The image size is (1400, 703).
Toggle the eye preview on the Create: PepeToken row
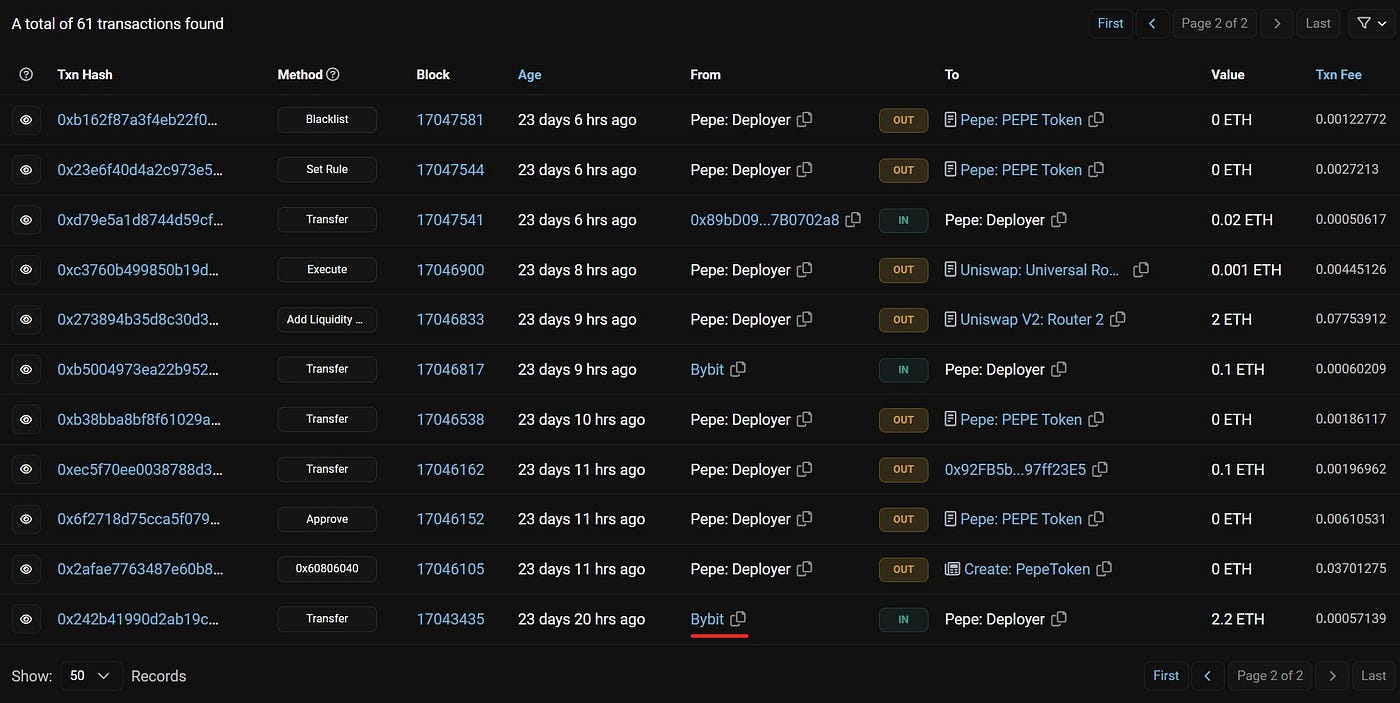click(x=26, y=568)
